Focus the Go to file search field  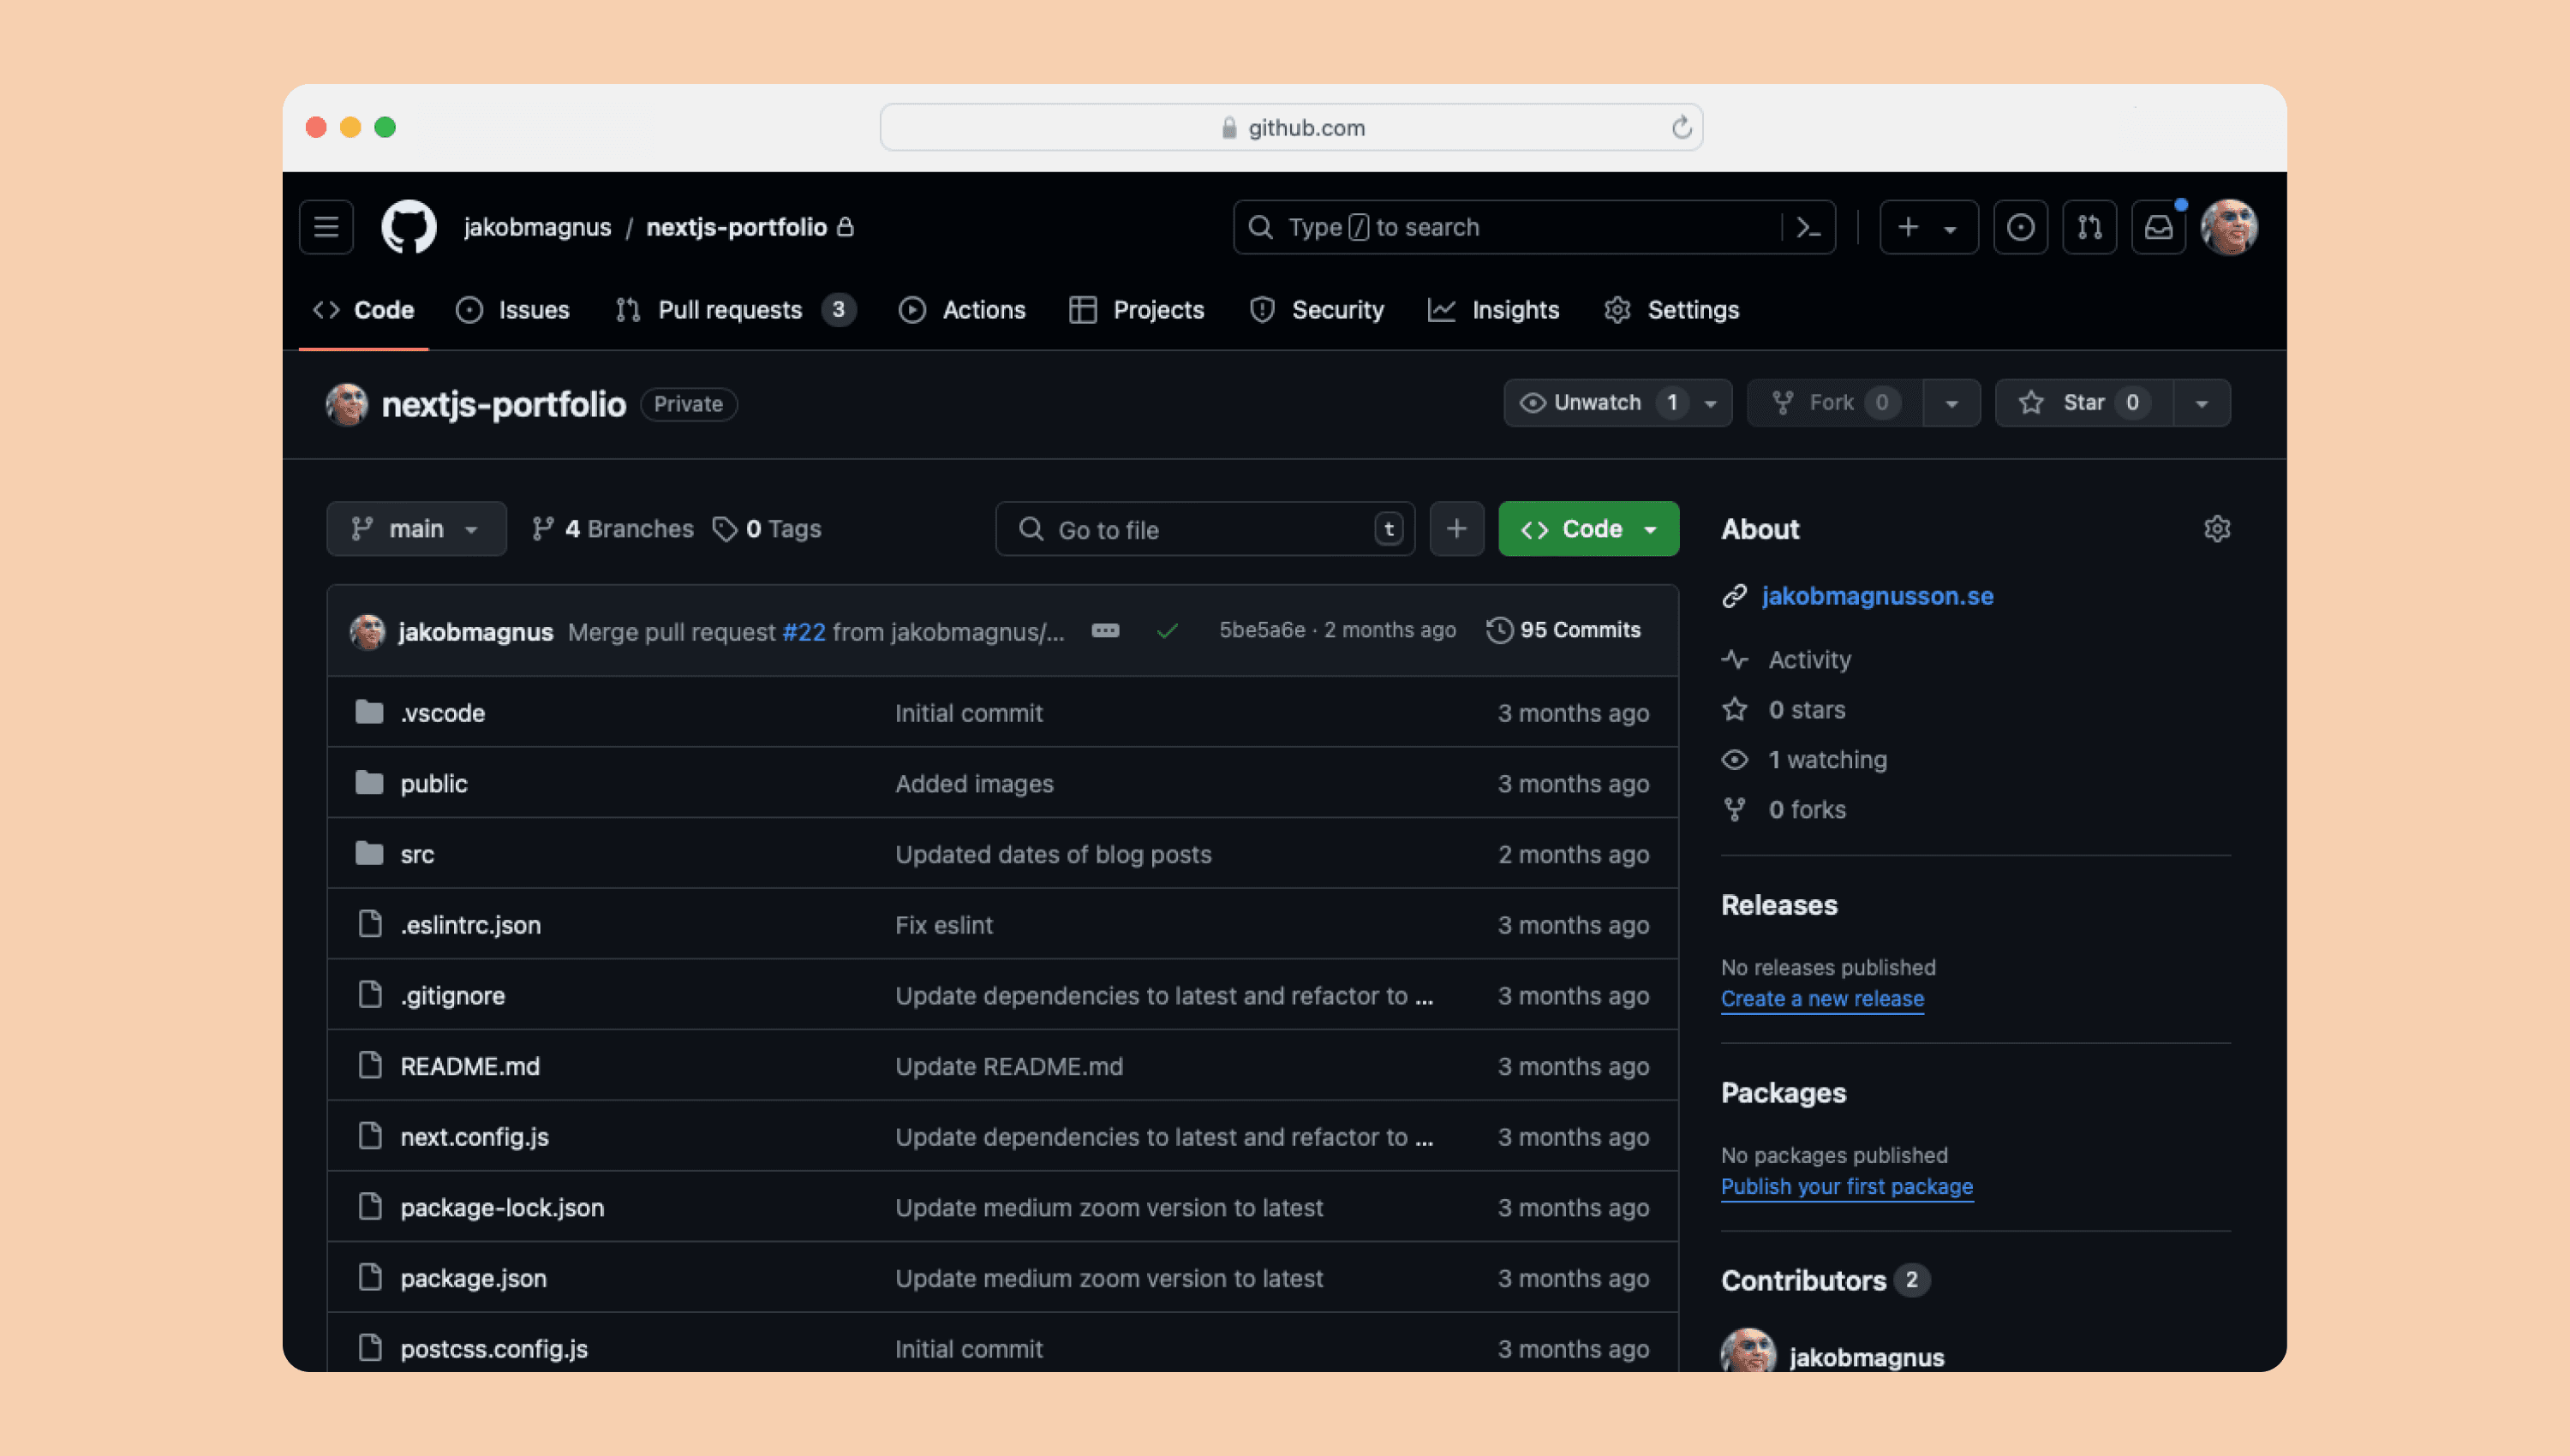1205,529
